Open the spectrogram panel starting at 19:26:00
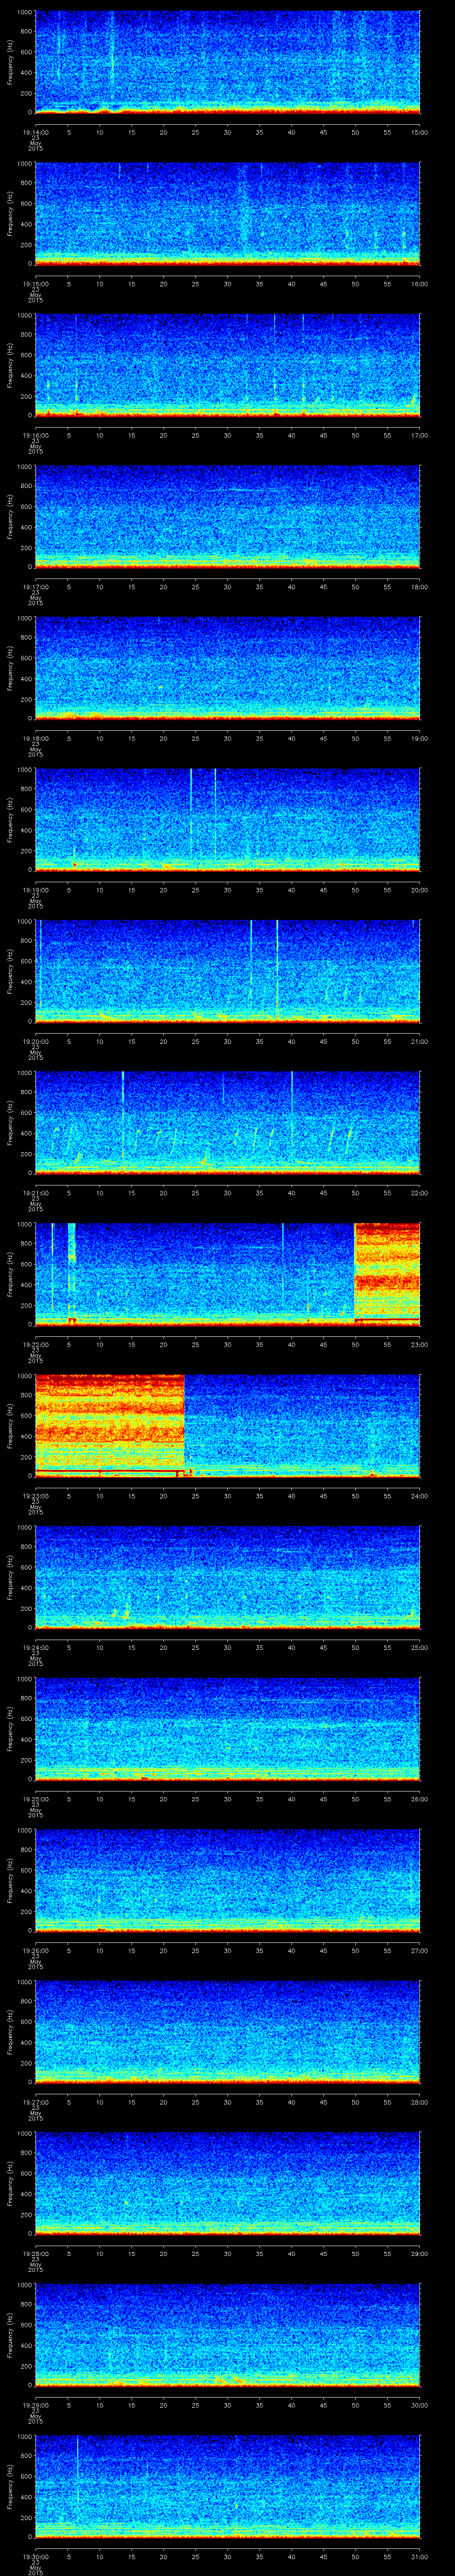The height and width of the screenshot is (2576, 455). pyautogui.click(x=227, y=1881)
